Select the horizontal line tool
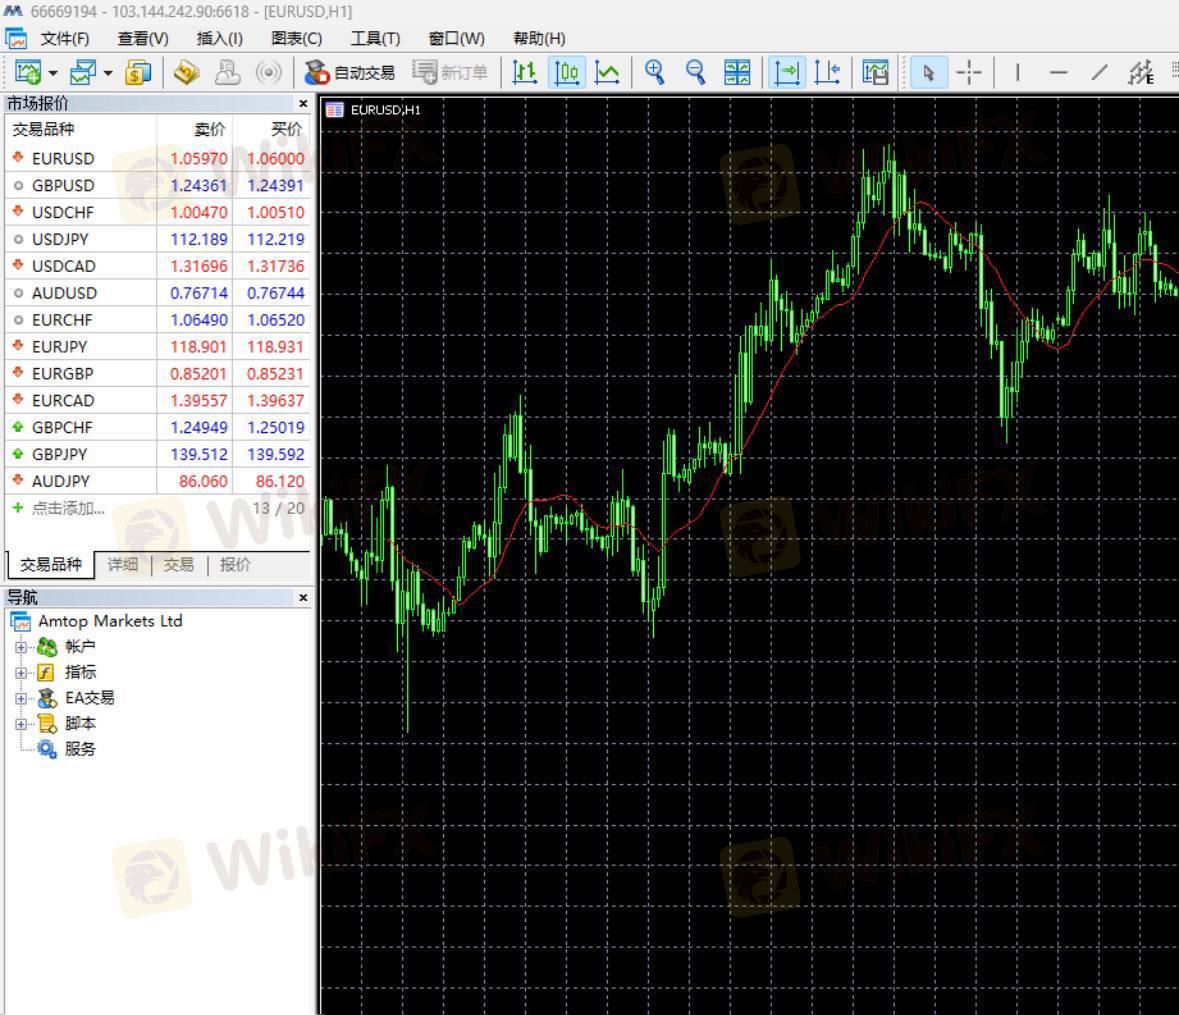Viewport: 1179px width, 1015px height. 1058,73
